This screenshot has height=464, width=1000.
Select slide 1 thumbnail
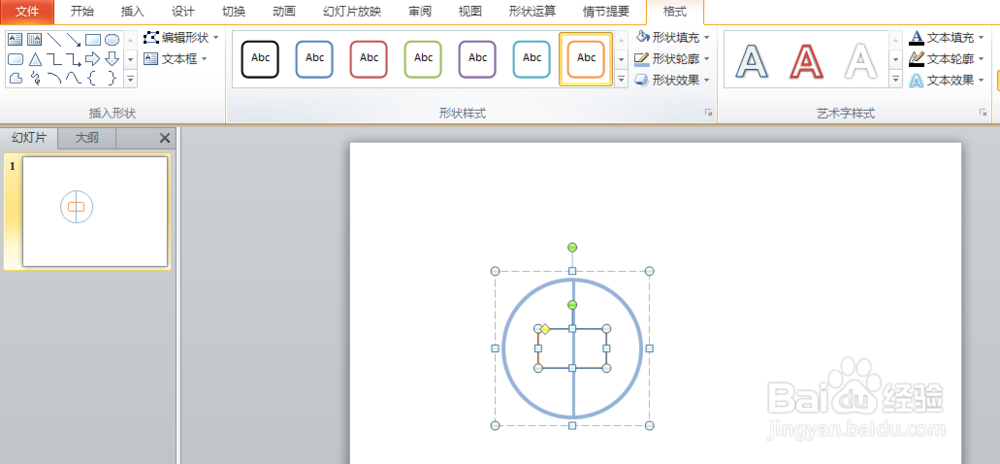click(x=95, y=212)
